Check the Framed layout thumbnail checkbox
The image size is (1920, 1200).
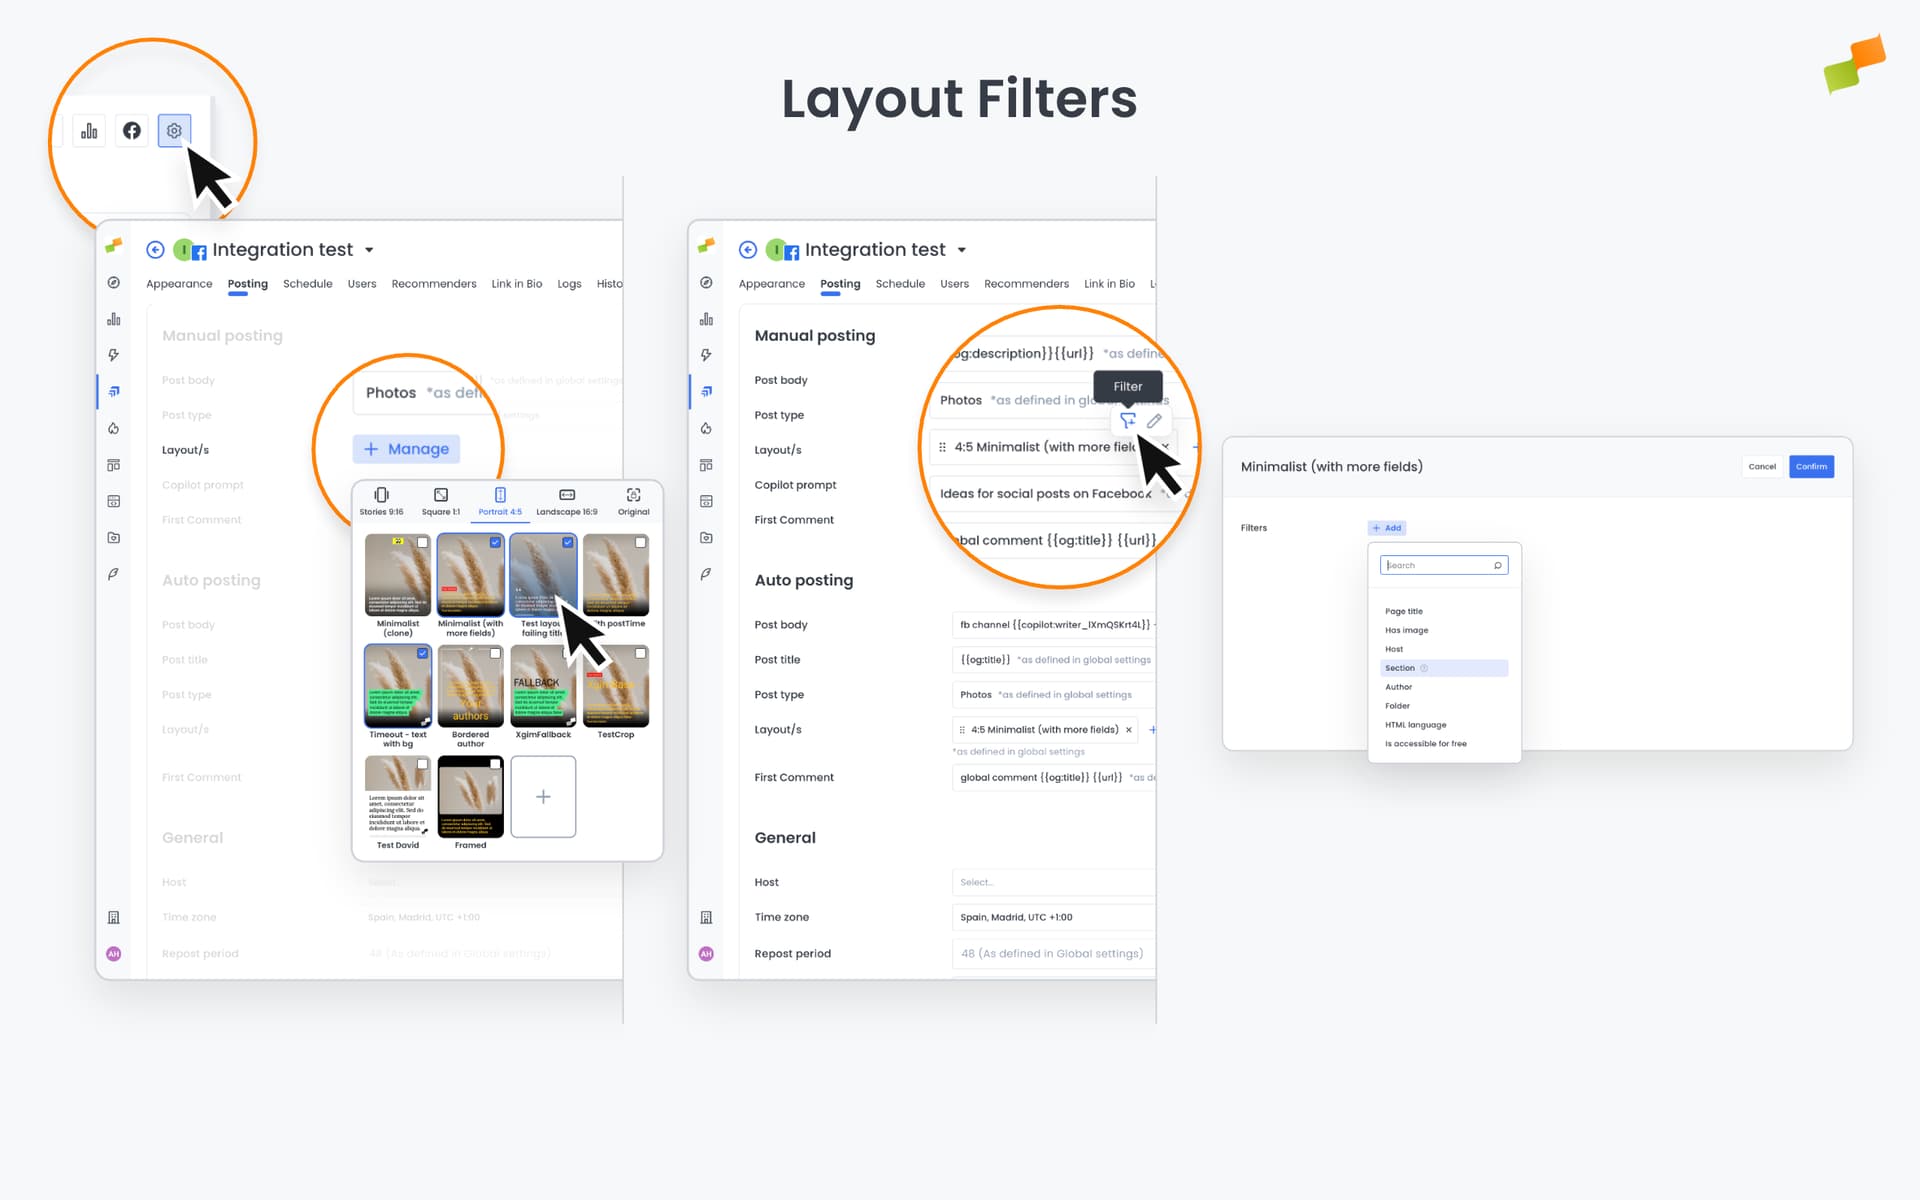point(497,763)
